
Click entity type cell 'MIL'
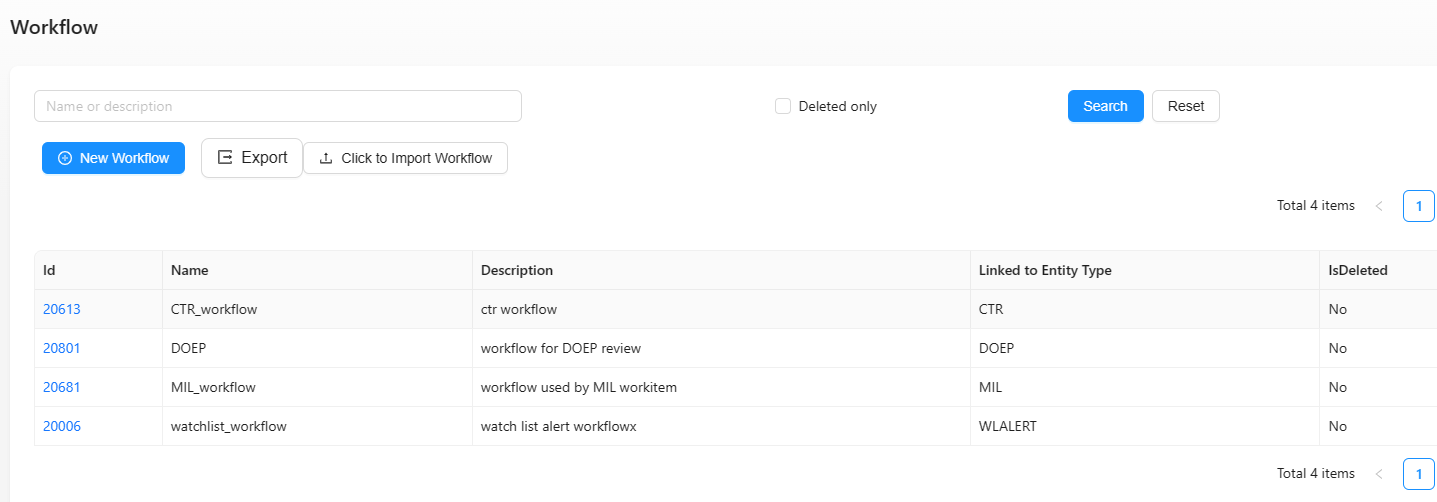(x=1144, y=387)
